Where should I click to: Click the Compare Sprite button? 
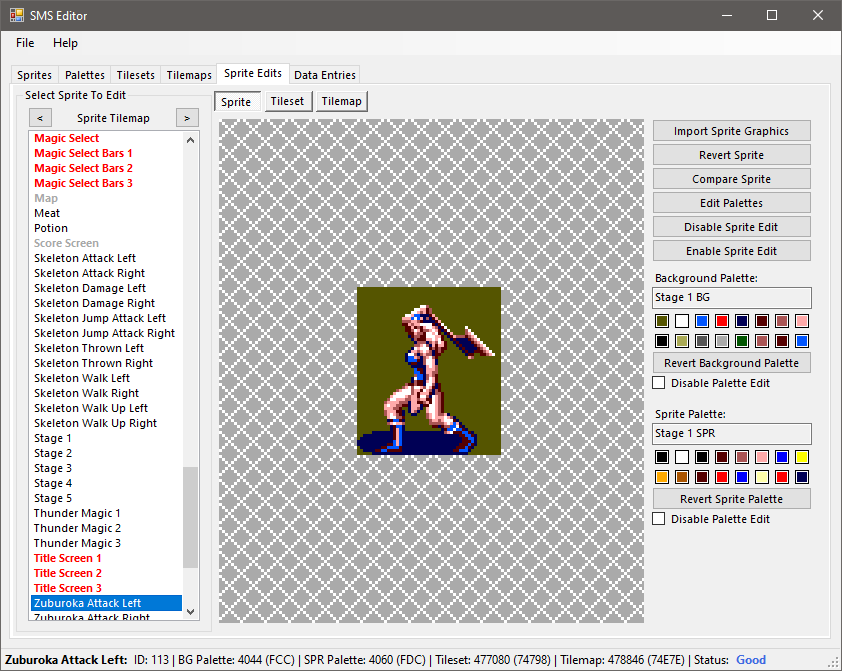(x=731, y=179)
